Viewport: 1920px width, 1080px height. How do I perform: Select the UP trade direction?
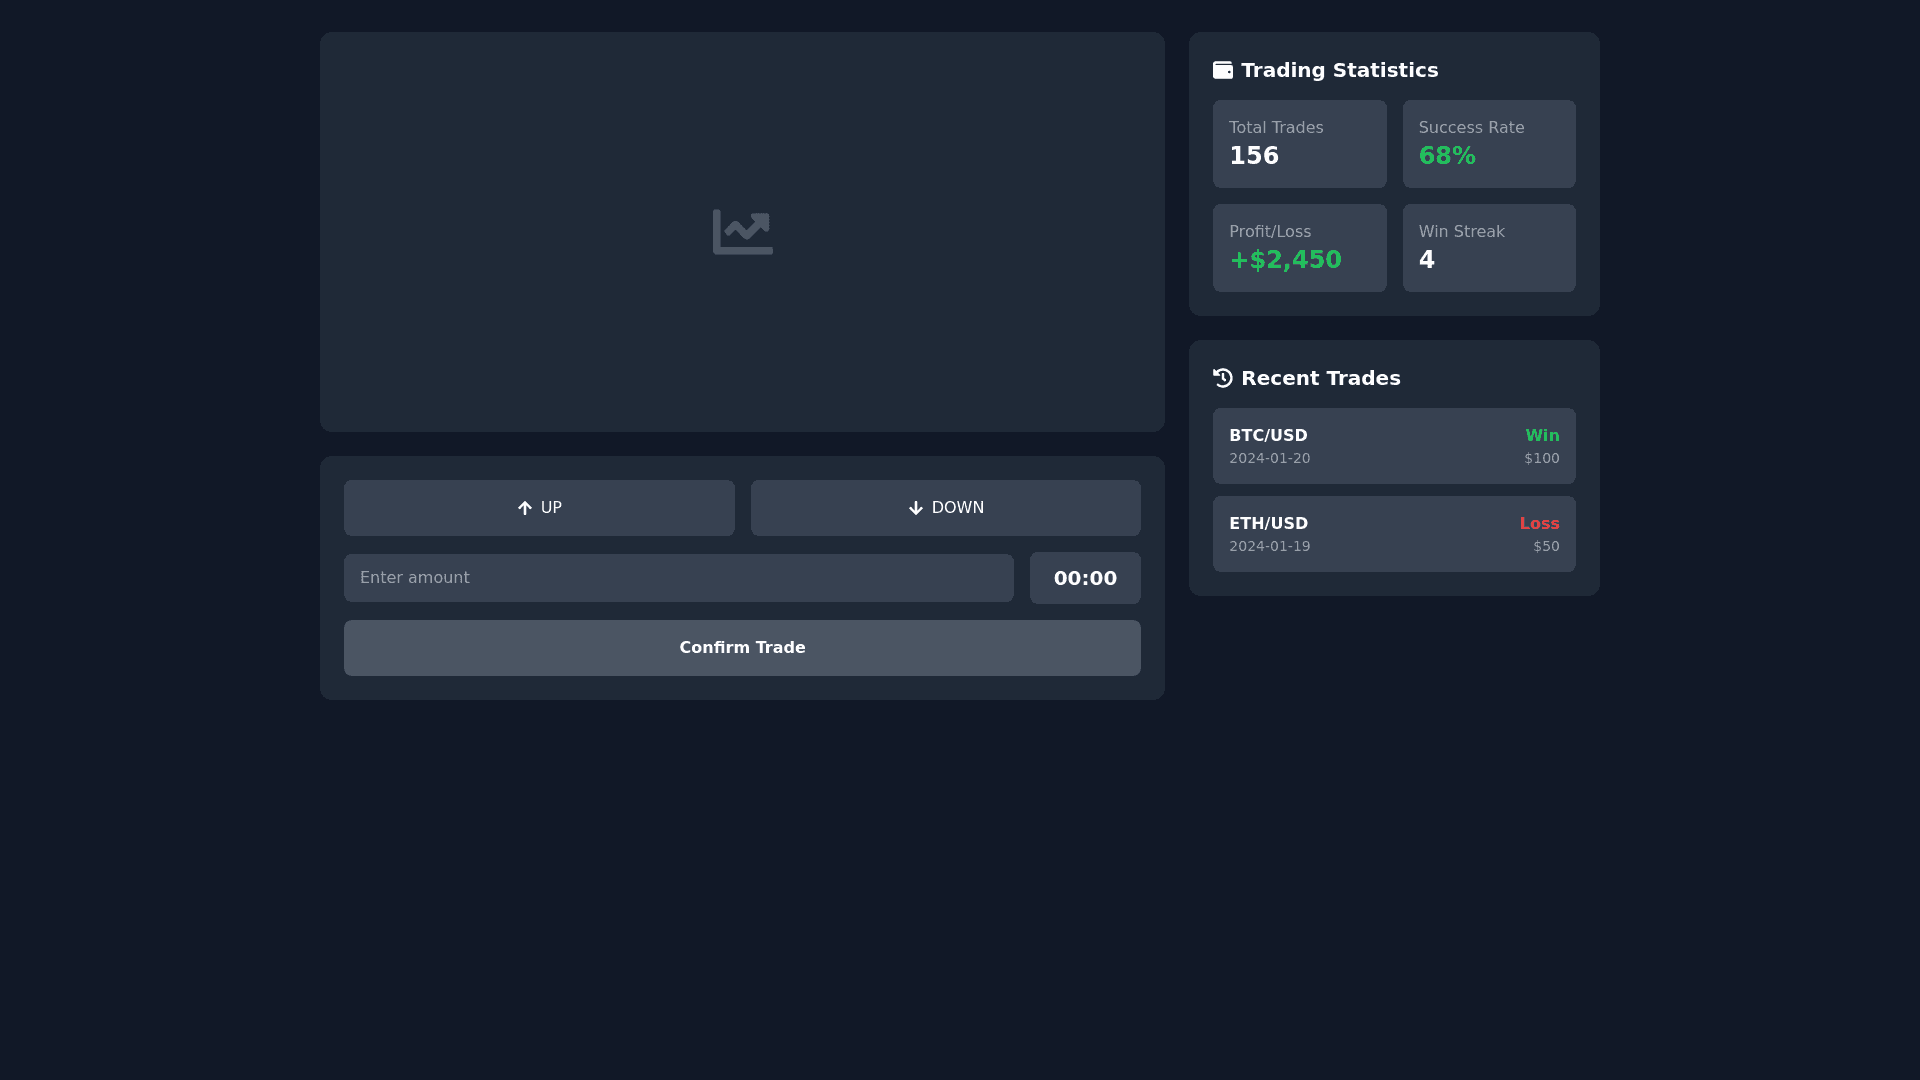pyautogui.click(x=539, y=508)
